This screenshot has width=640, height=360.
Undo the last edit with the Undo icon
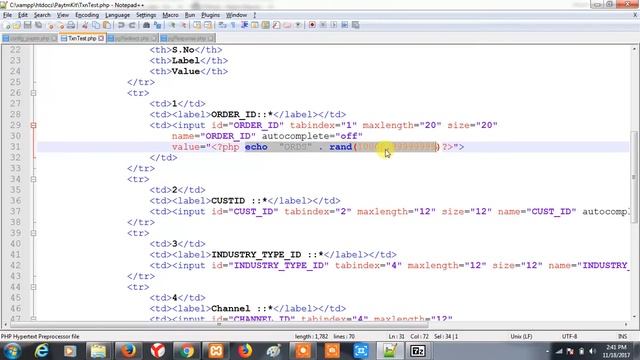pyautogui.click(x=121, y=25)
